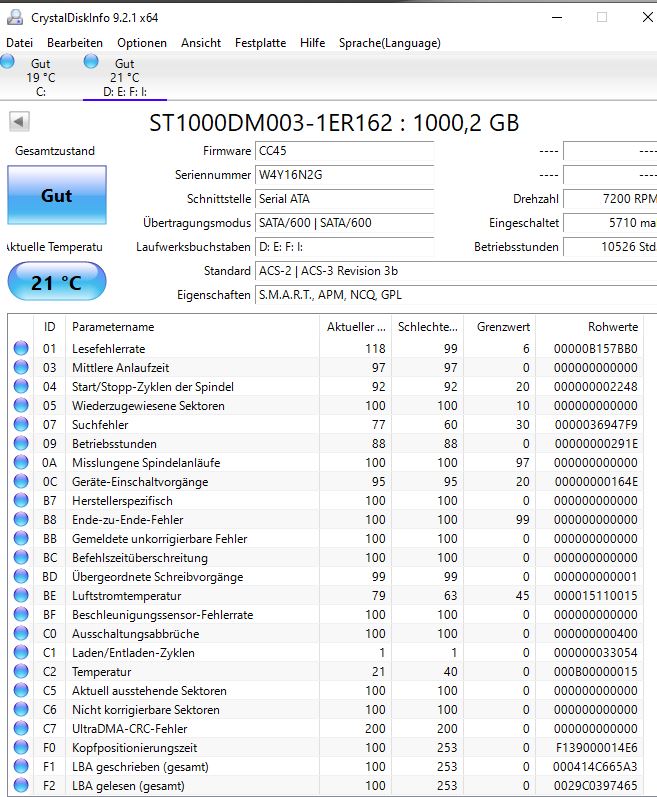The image size is (657, 797).
Task: Click status dot for 09 Betriebsstunden row
Action: (21, 443)
